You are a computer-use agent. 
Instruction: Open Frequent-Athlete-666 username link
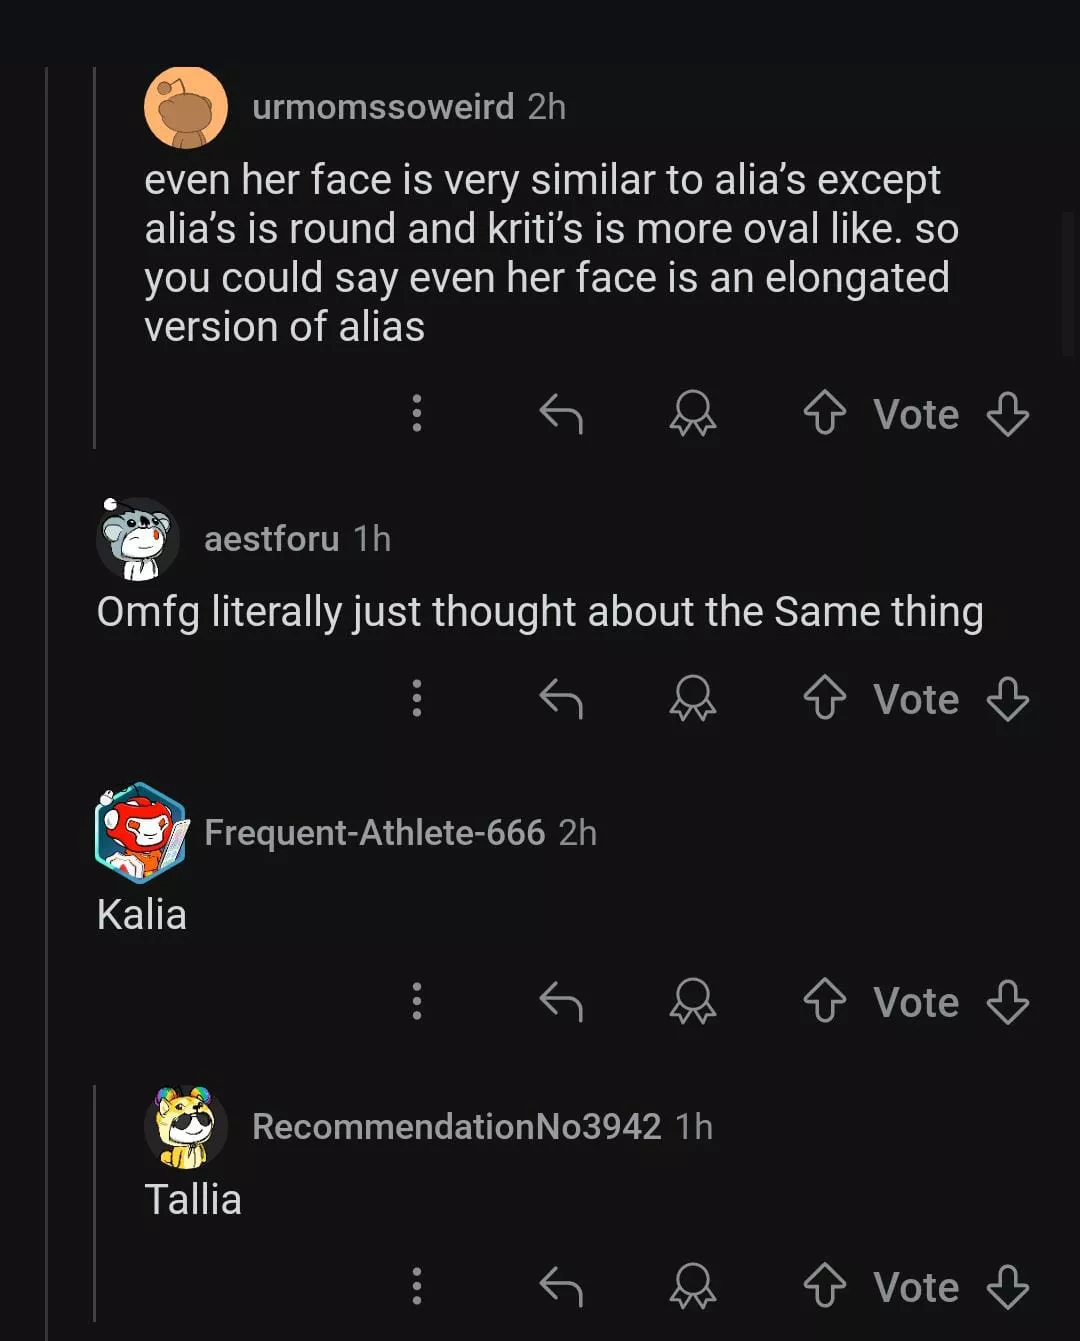pyautogui.click(x=374, y=833)
